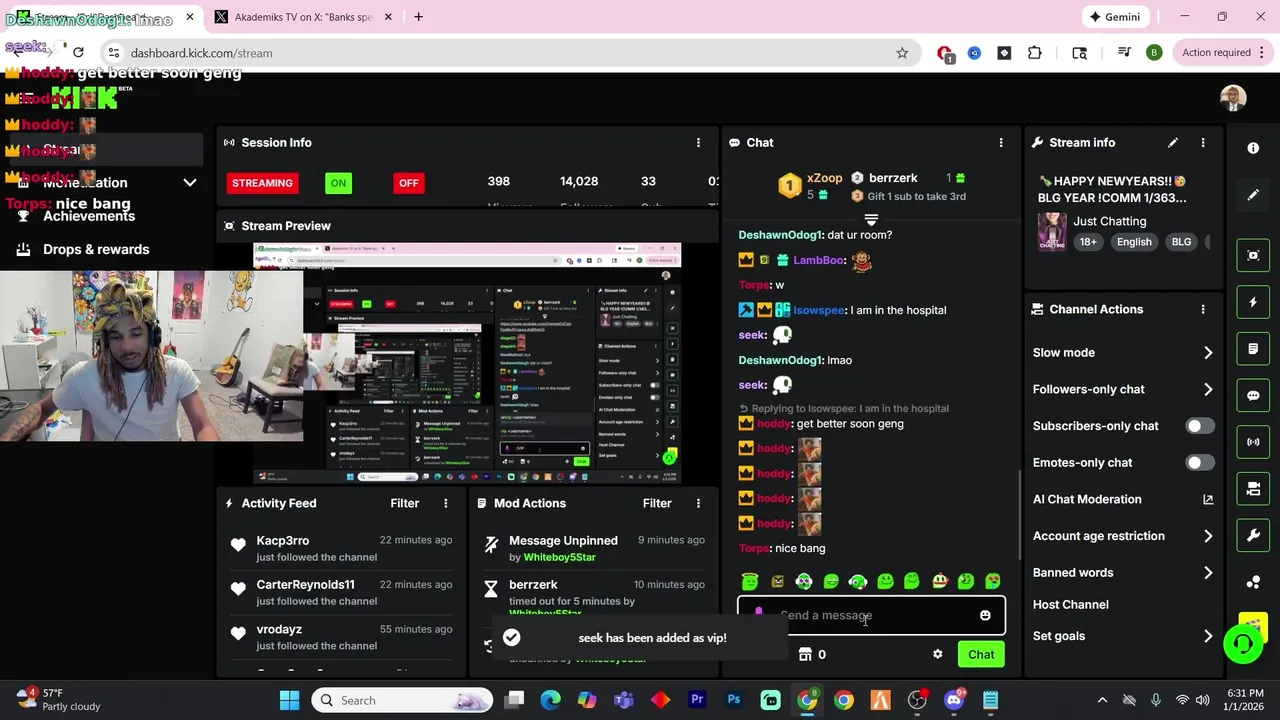Open Chrome extensions puzzle icon
The image size is (1280, 720).
(1034, 53)
